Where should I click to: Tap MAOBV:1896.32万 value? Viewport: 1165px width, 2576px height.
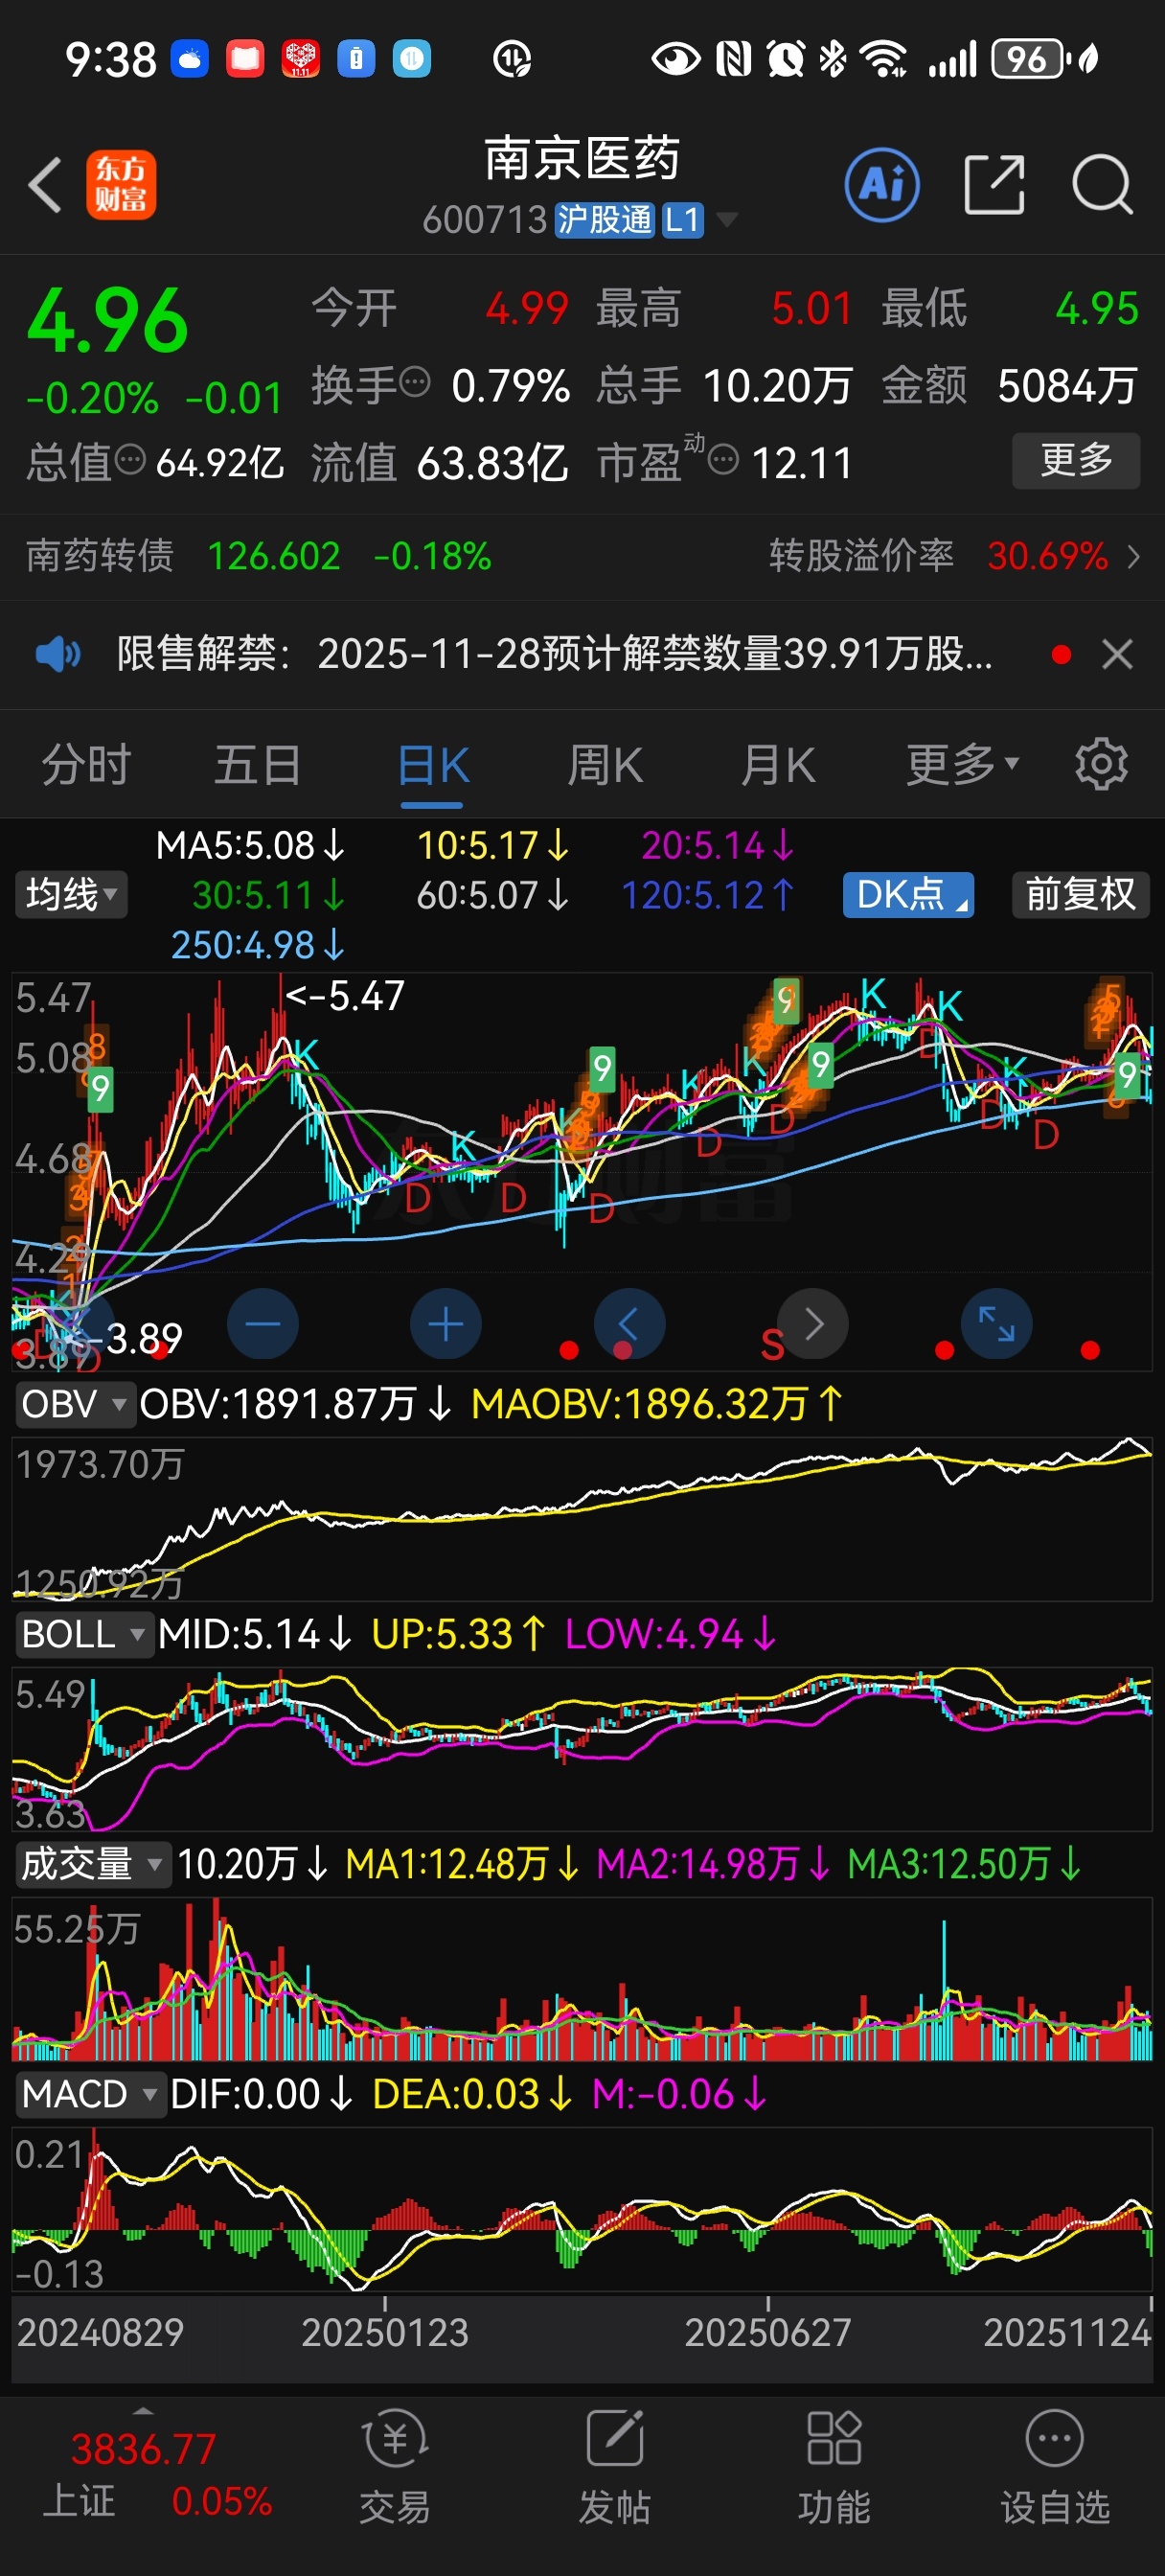(x=658, y=1404)
